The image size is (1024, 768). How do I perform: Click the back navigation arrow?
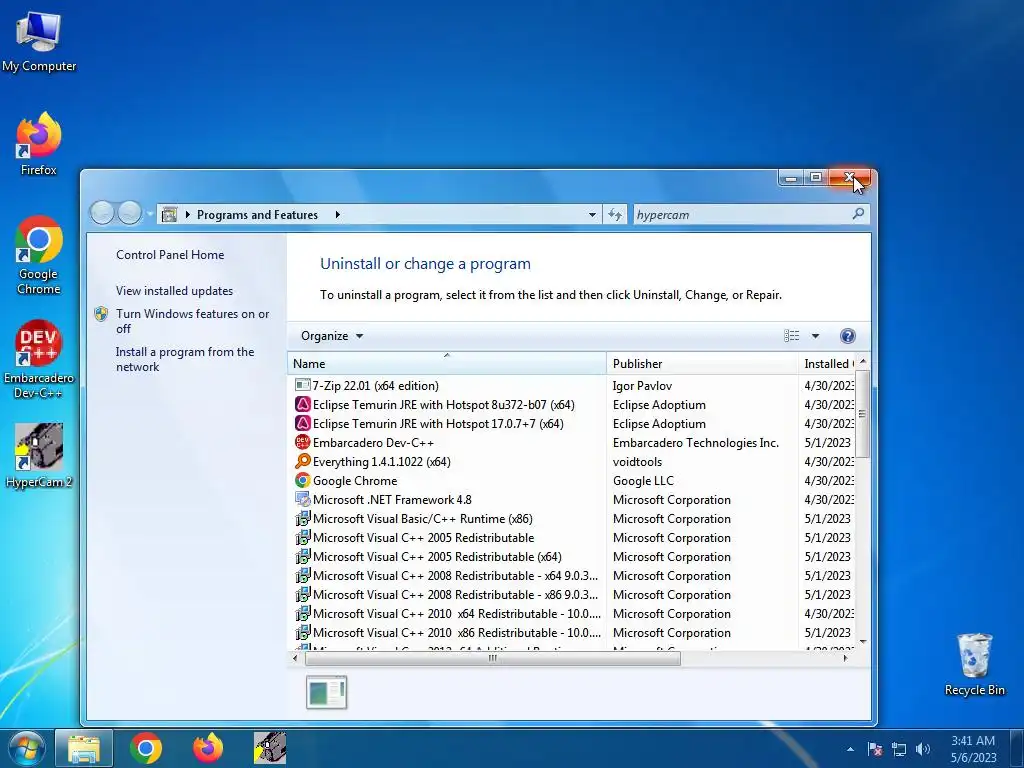[x=102, y=213]
